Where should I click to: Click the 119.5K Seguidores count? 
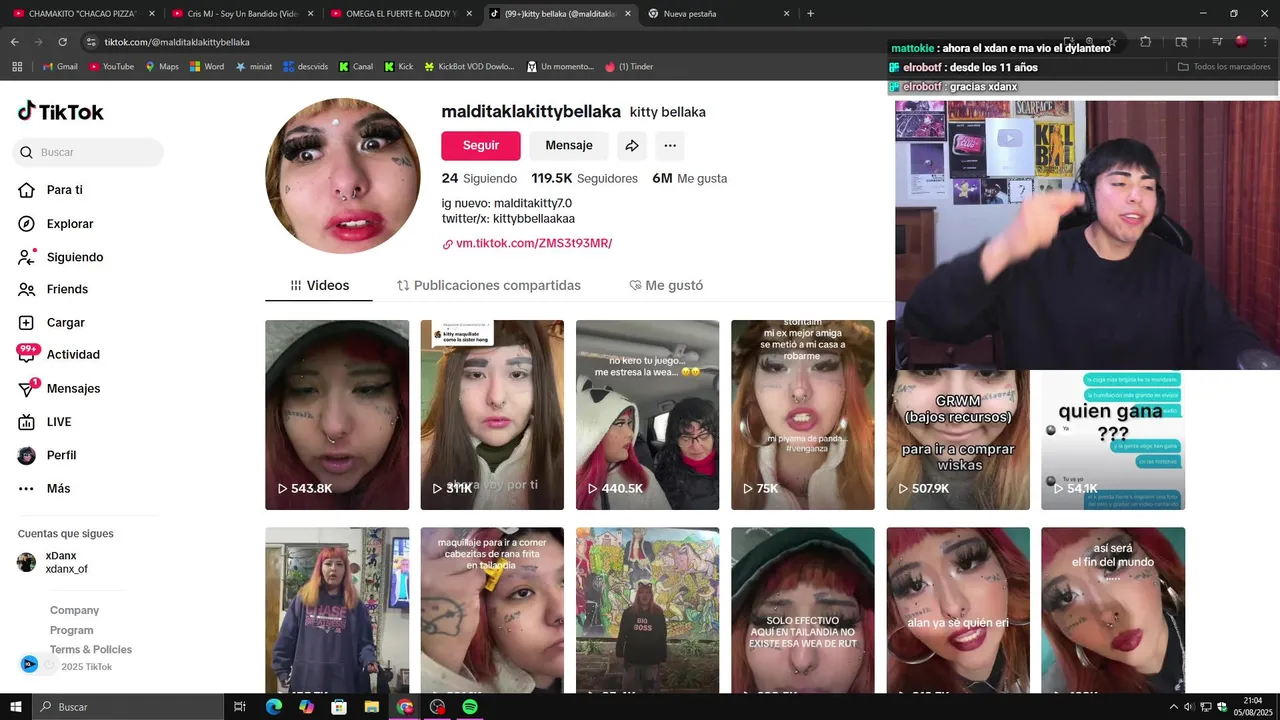[584, 179]
